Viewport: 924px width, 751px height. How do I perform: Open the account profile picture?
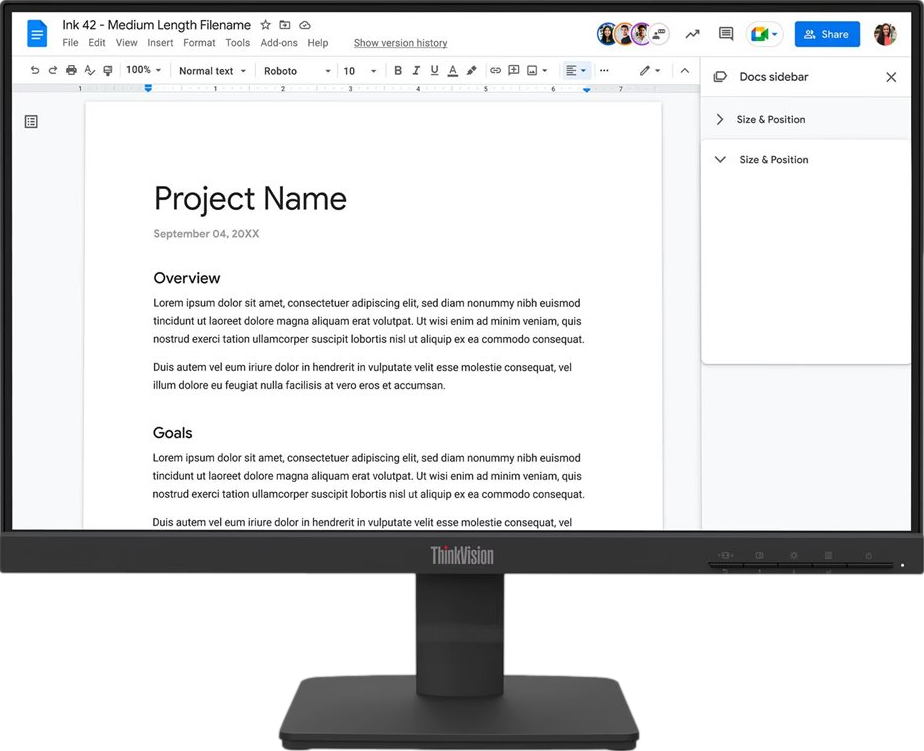coord(885,34)
